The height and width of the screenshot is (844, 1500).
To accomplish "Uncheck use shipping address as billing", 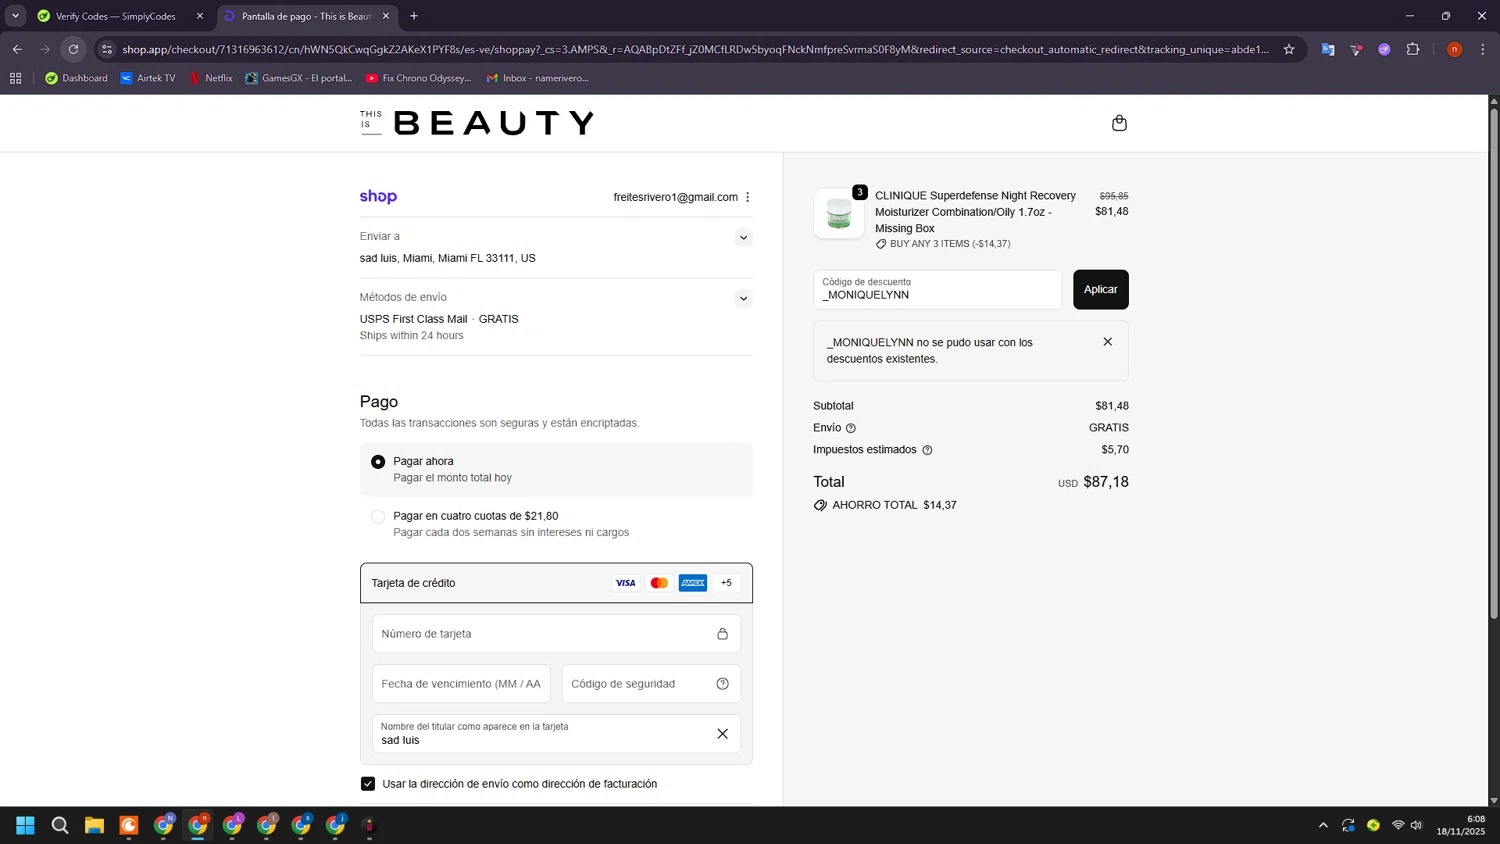I will [368, 784].
